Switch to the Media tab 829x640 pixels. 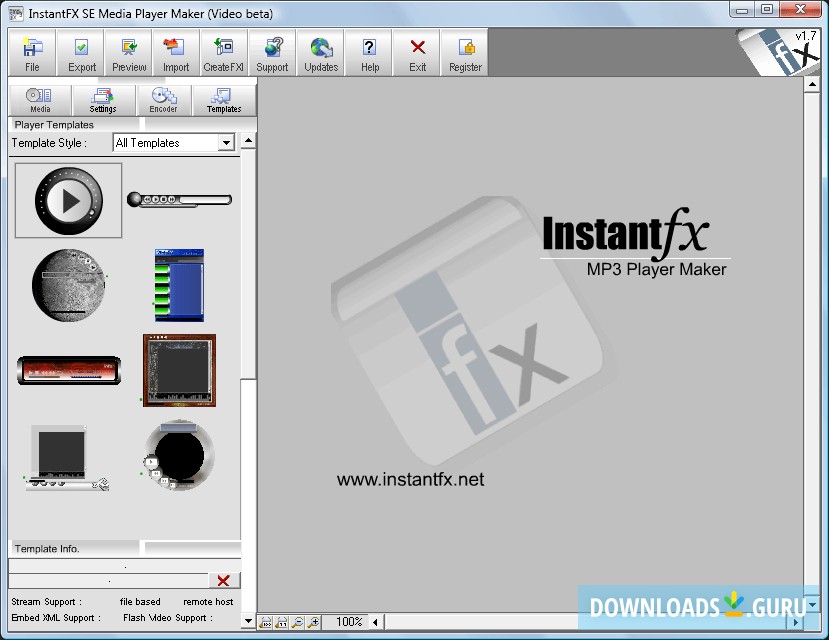[x=40, y=100]
